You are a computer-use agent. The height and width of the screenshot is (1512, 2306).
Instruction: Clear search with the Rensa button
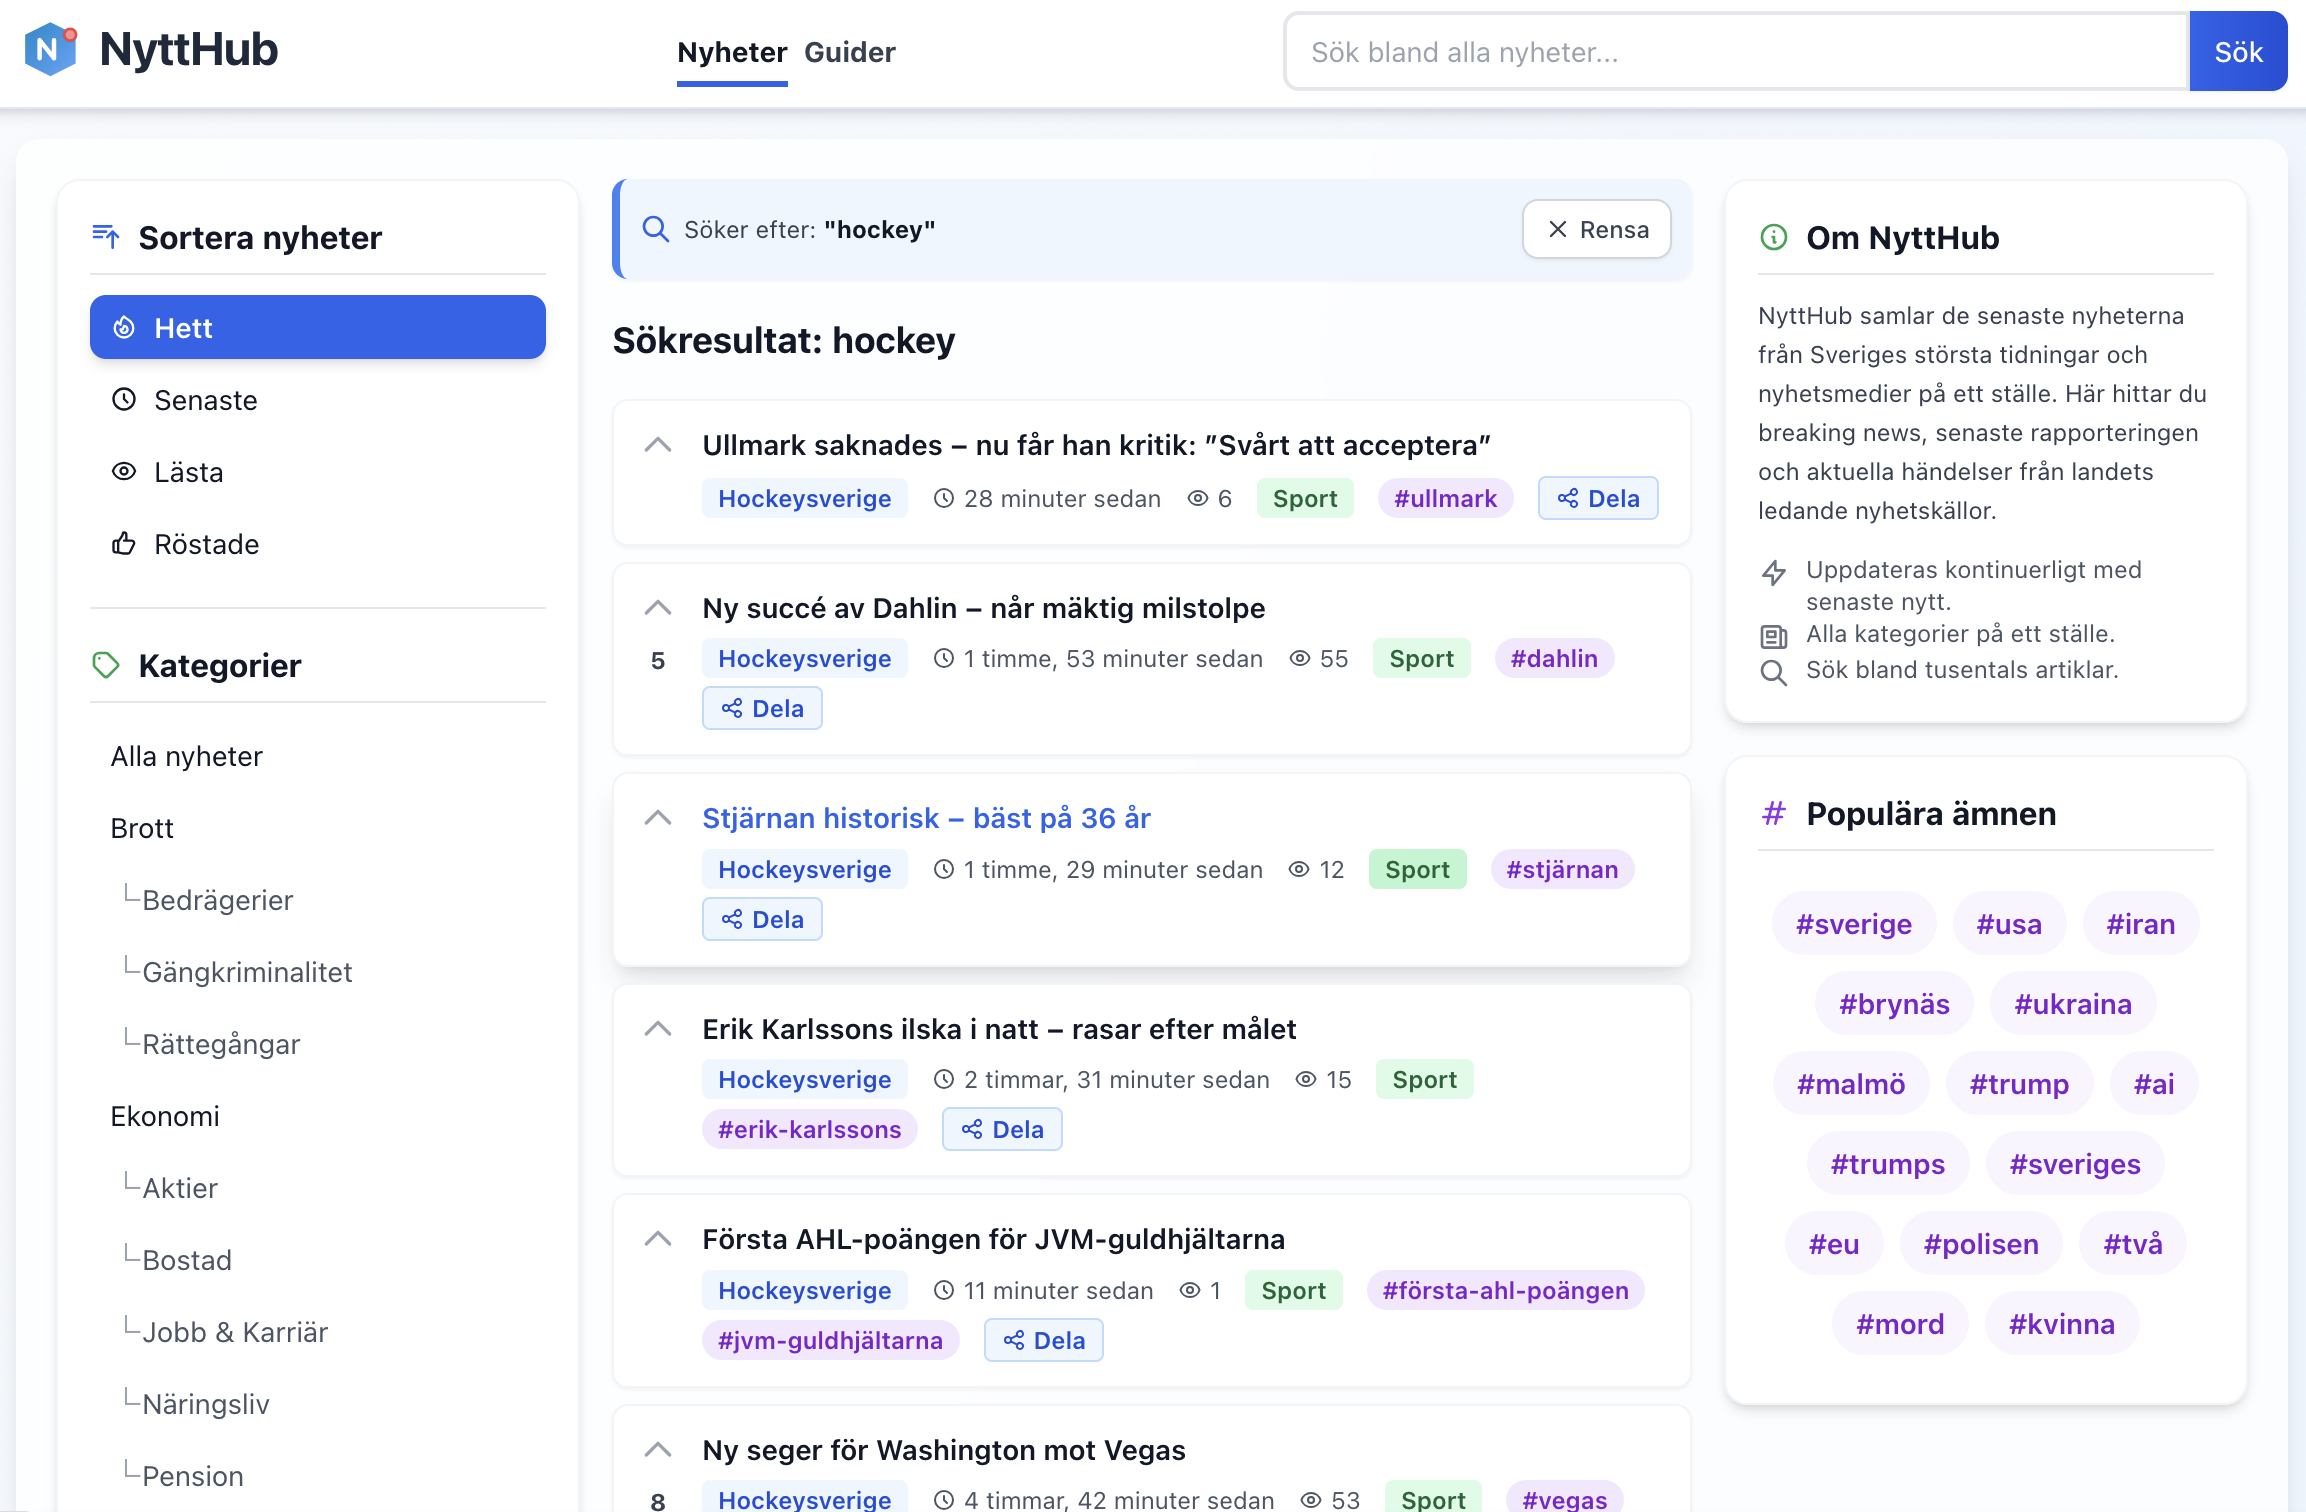tap(1597, 229)
